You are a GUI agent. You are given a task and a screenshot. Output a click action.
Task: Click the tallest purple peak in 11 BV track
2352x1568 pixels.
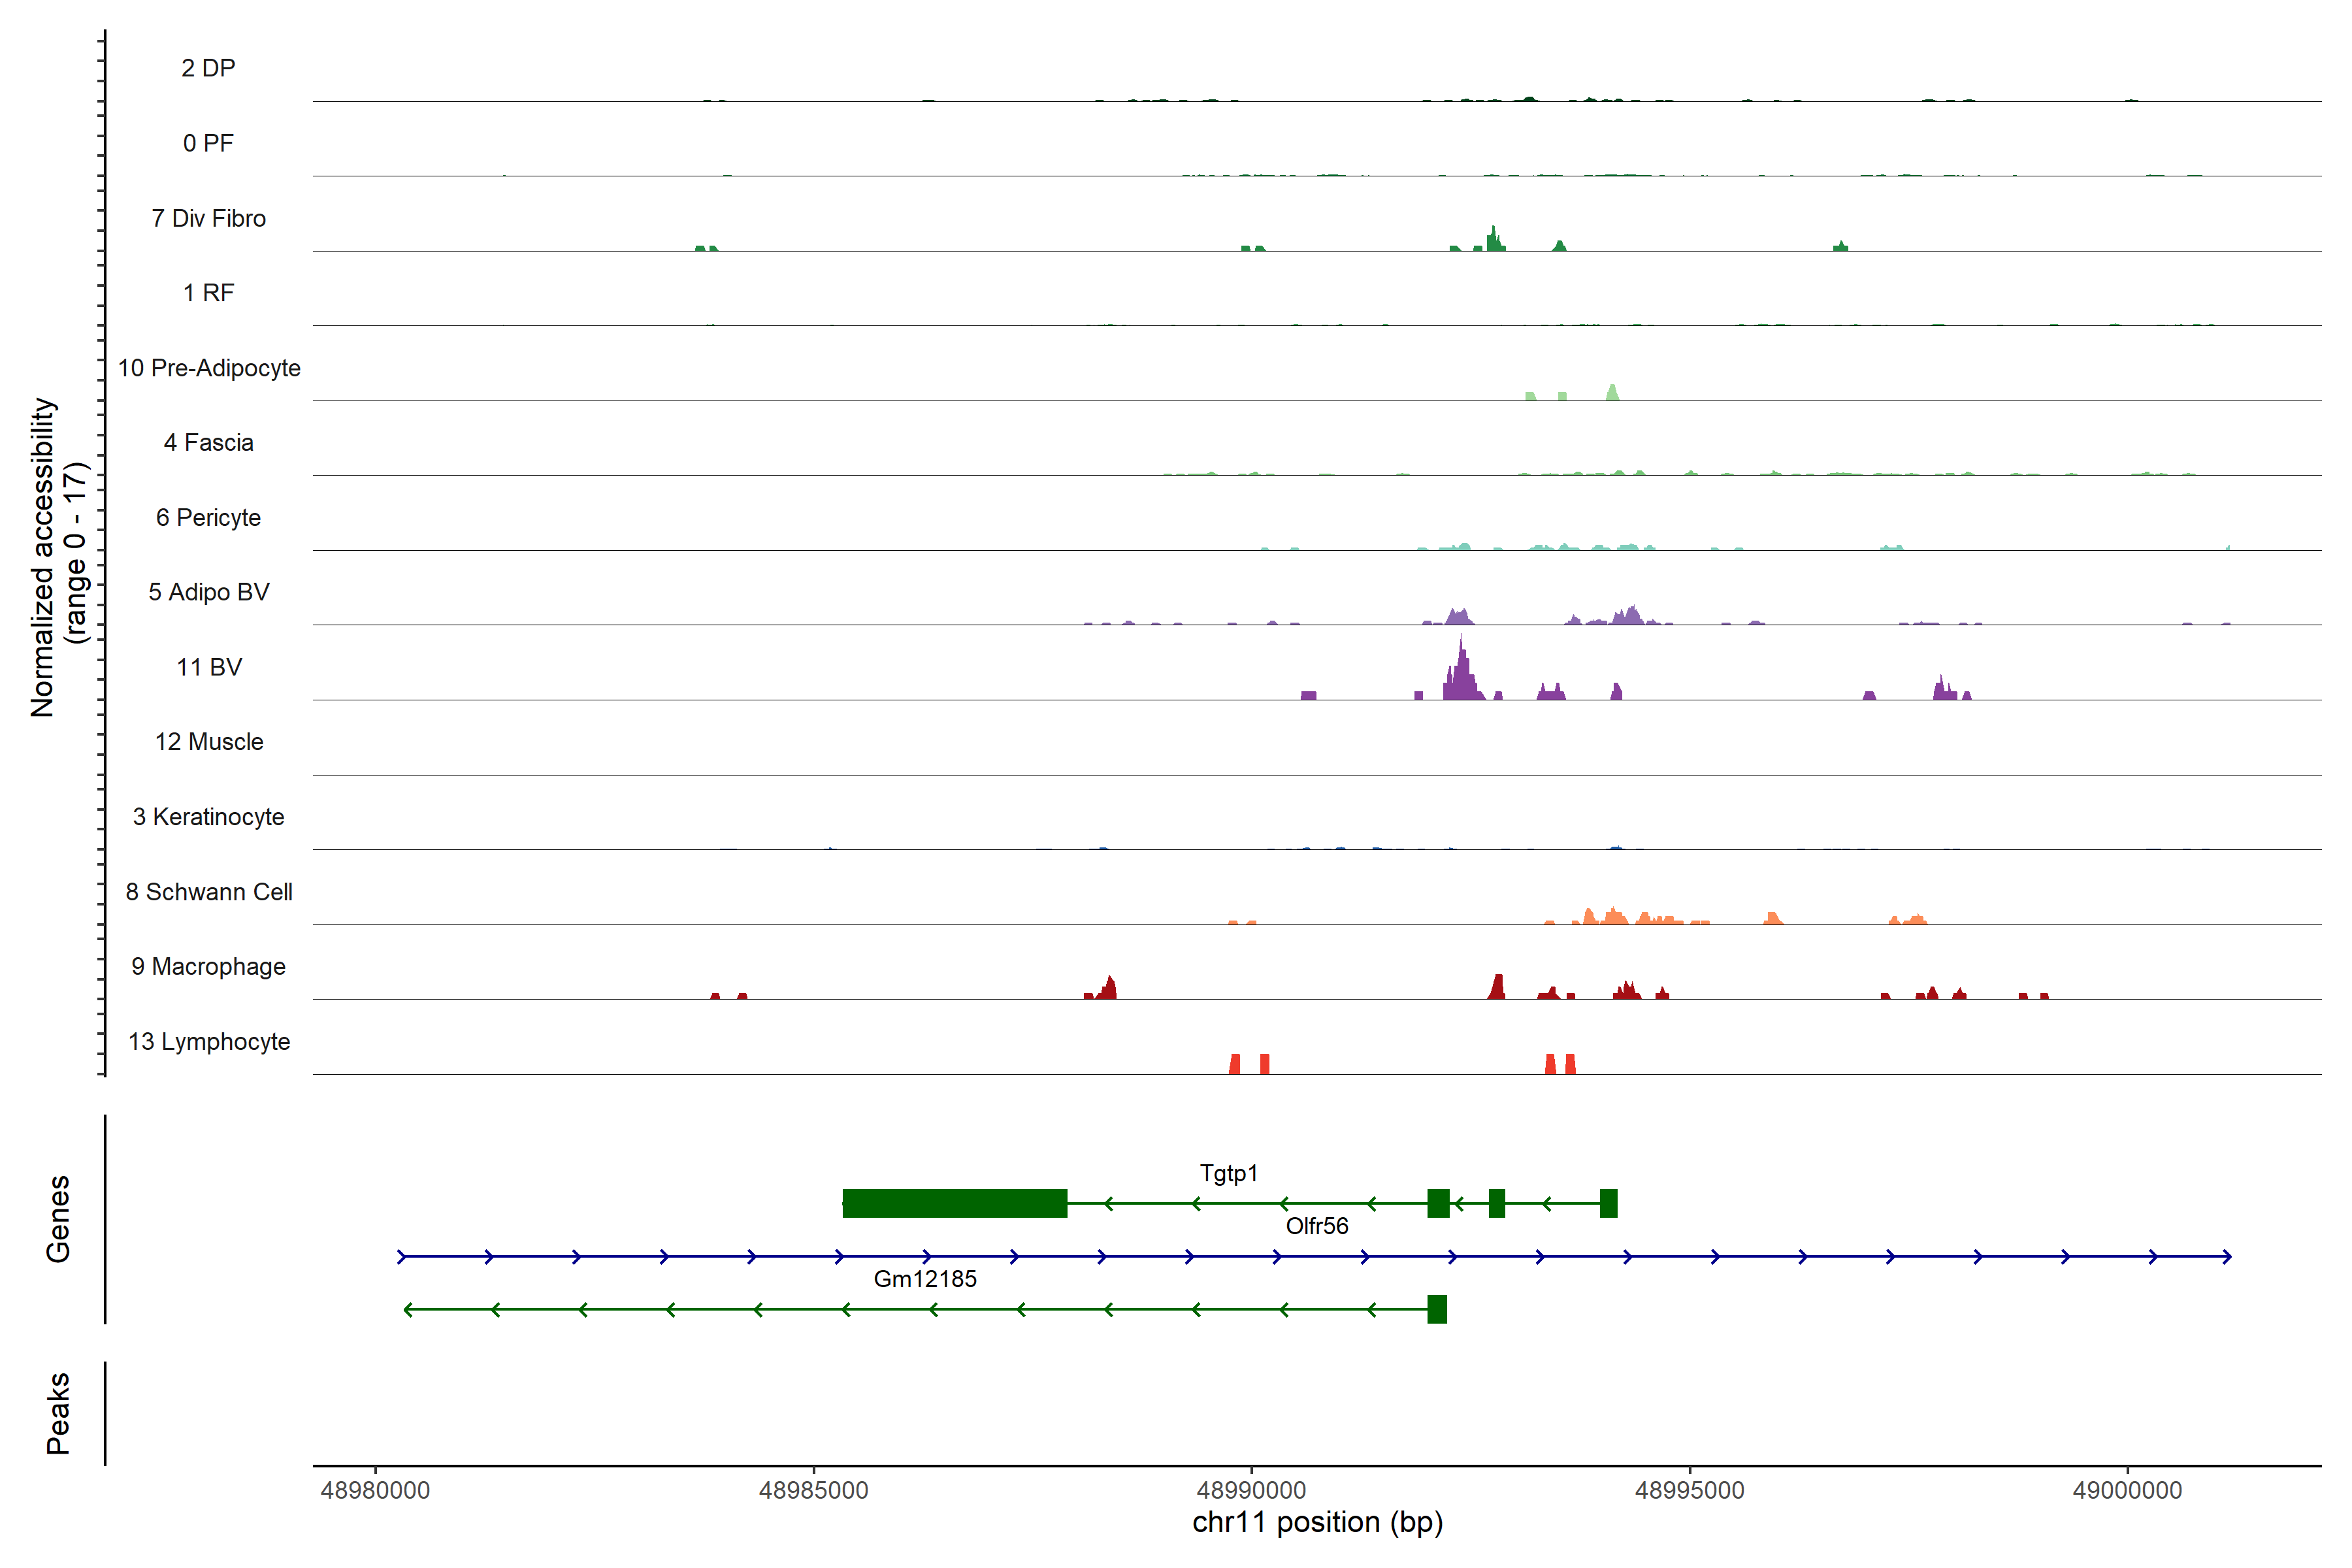click(1461, 668)
